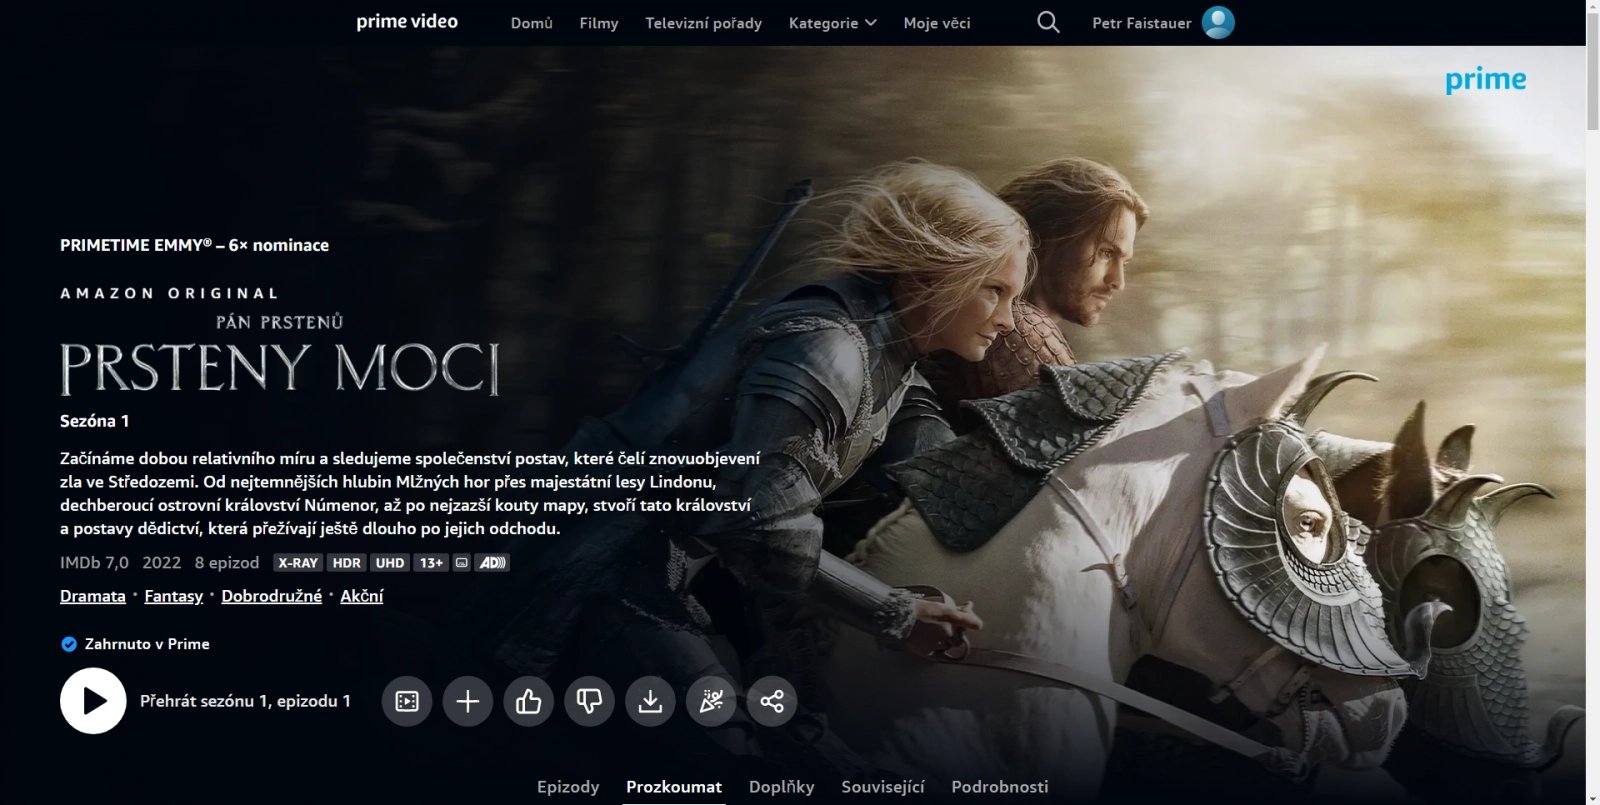Screen dimensions: 1600x805
Task: Click the prime badge in the corner
Action: [x=1486, y=80]
